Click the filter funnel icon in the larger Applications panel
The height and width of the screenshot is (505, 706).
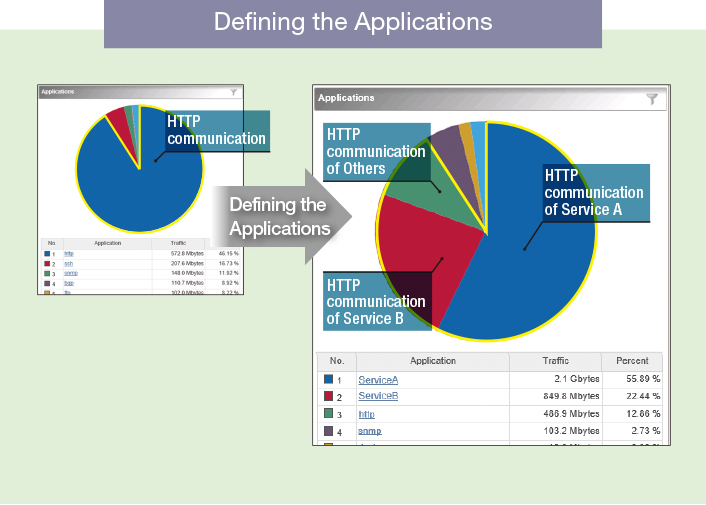coord(652,99)
